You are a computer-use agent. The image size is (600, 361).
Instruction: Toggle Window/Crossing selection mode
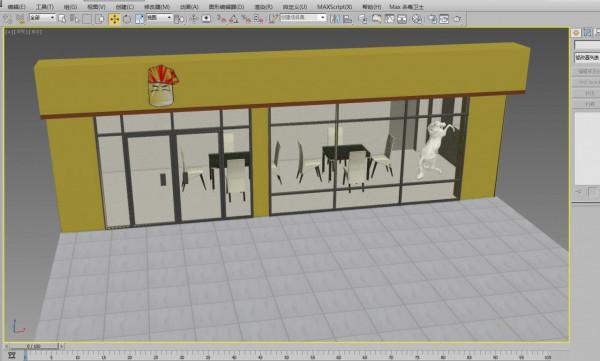click(x=99, y=19)
